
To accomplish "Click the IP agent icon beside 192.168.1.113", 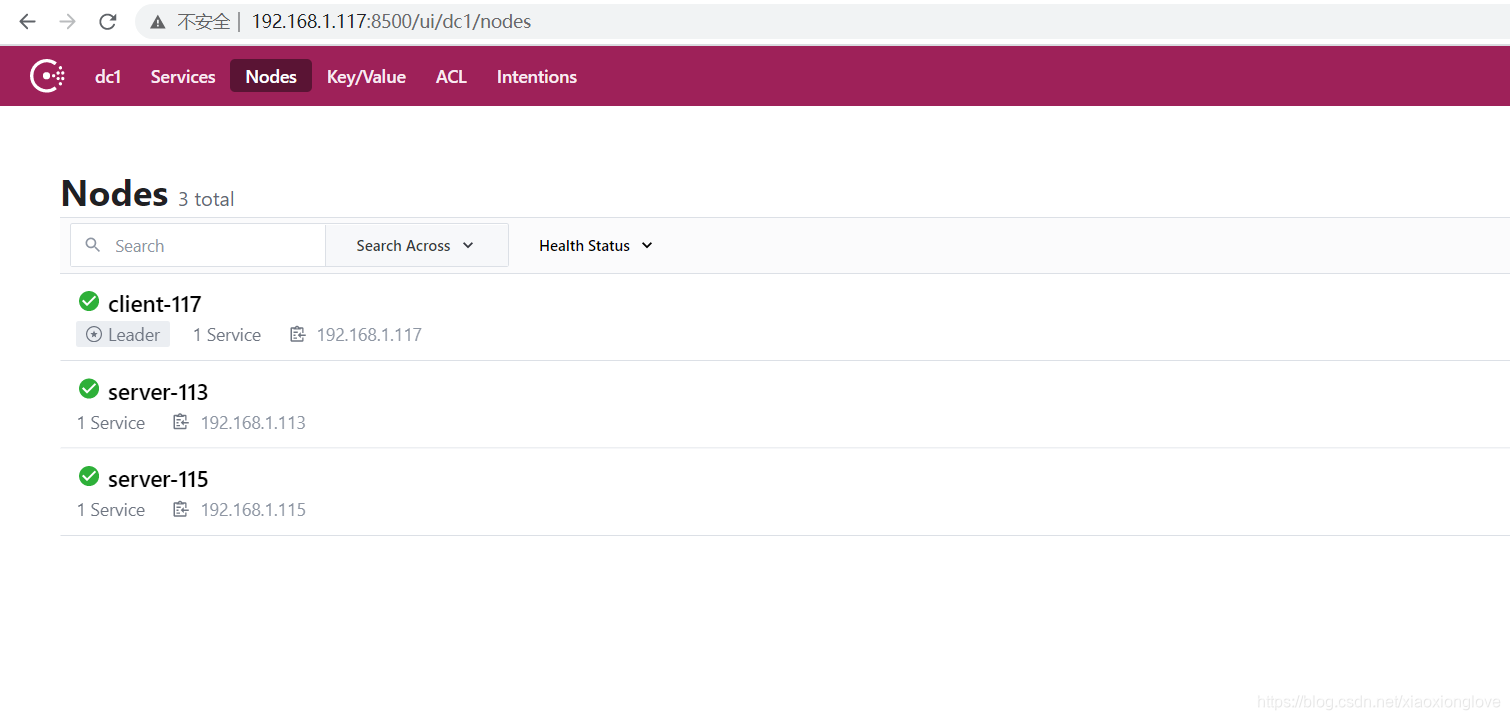I will click(181, 422).
